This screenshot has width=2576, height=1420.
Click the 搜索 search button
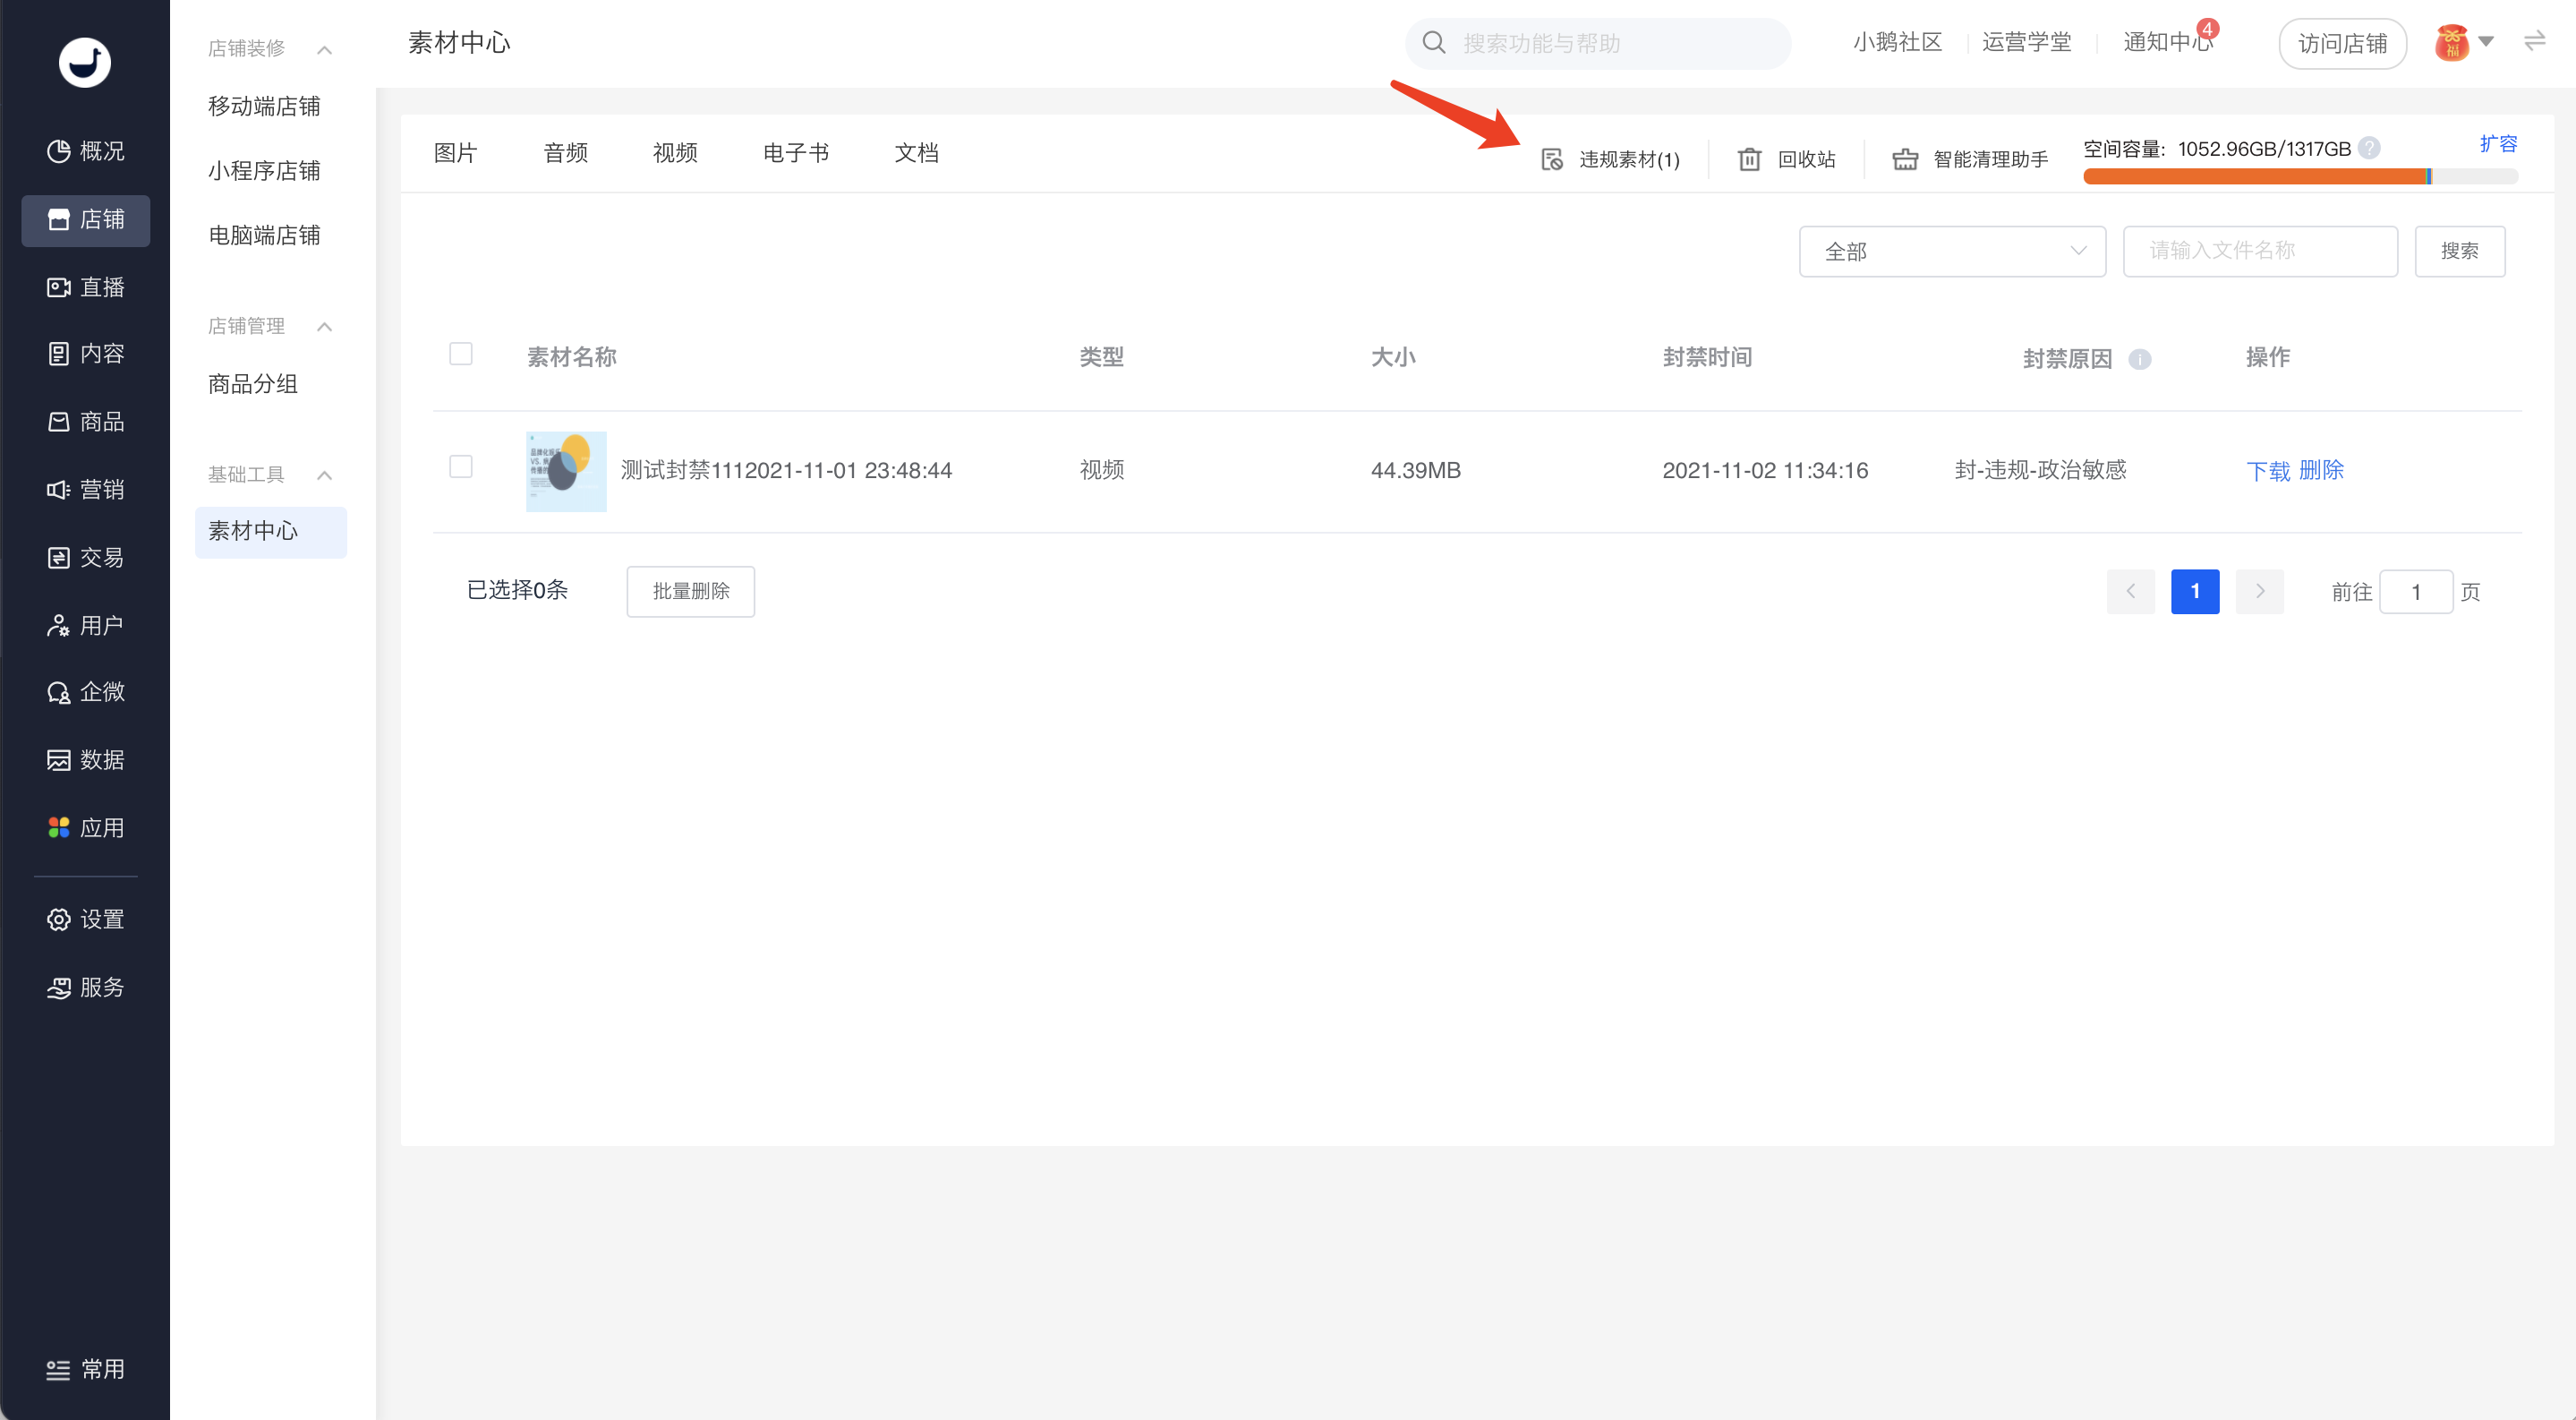[2459, 251]
